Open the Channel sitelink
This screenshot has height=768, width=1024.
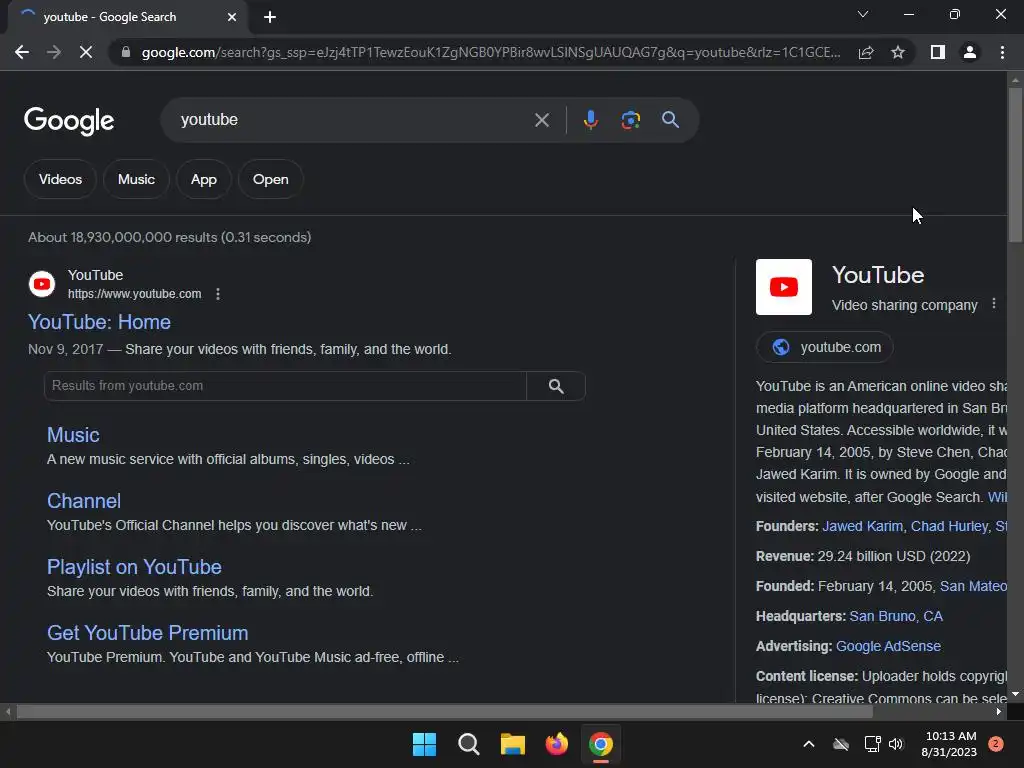[x=84, y=501]
